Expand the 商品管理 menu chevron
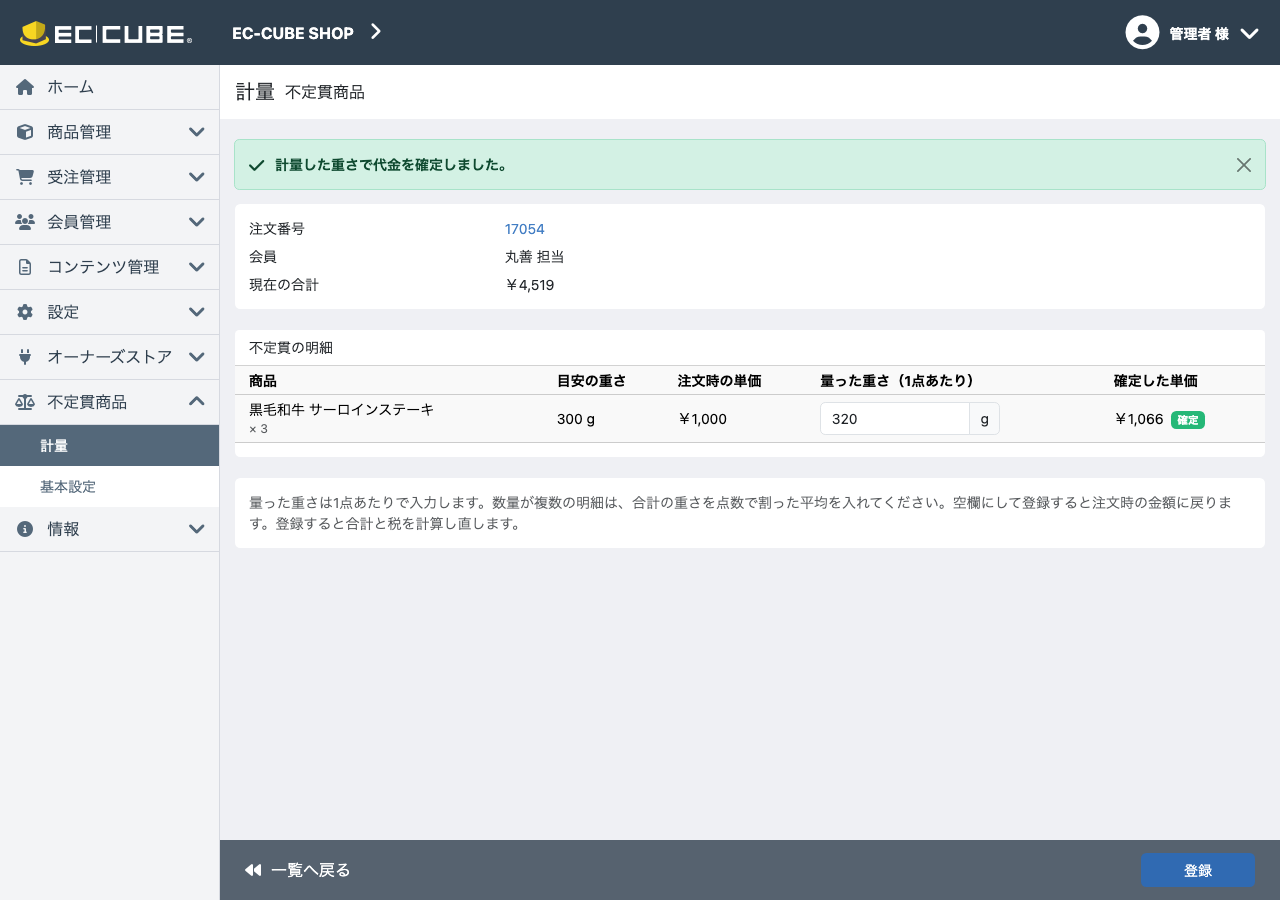This screenshot has width=1280, height=900. coord(197,132)
